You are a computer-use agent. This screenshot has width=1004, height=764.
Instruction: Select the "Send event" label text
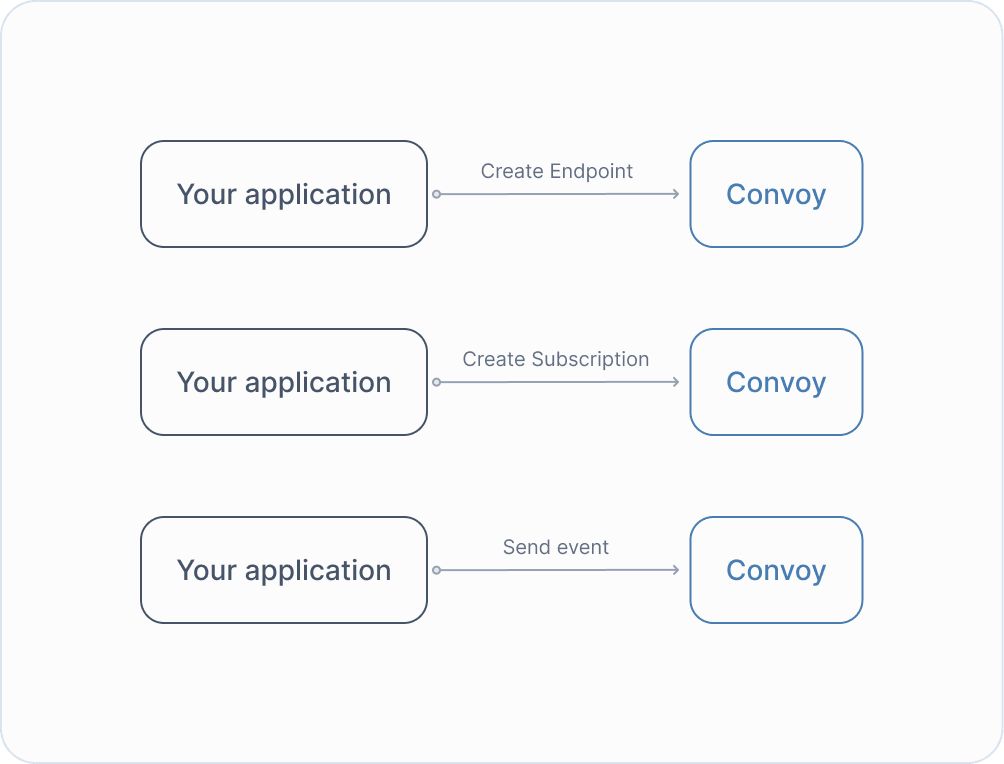pyautogui.click(x=556, y=547)
